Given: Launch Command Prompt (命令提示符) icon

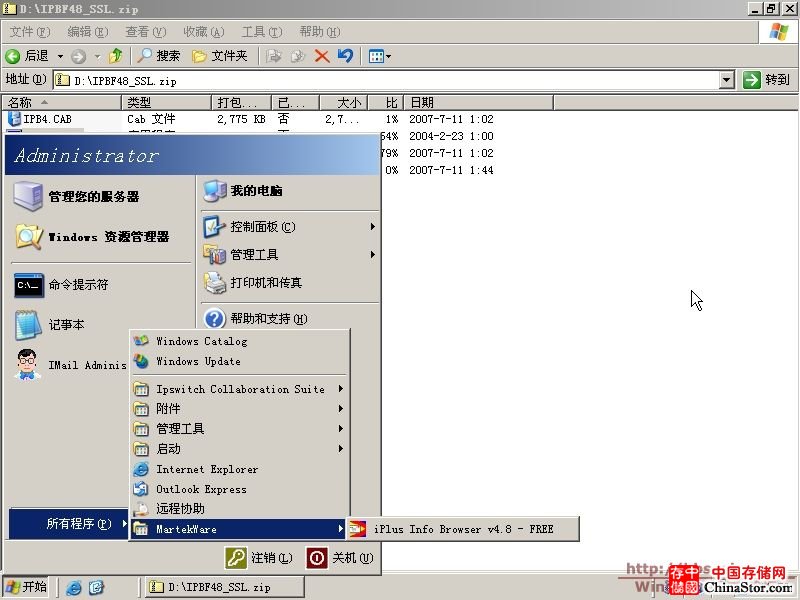Looking at the screenshot, I should click(29, 285).
